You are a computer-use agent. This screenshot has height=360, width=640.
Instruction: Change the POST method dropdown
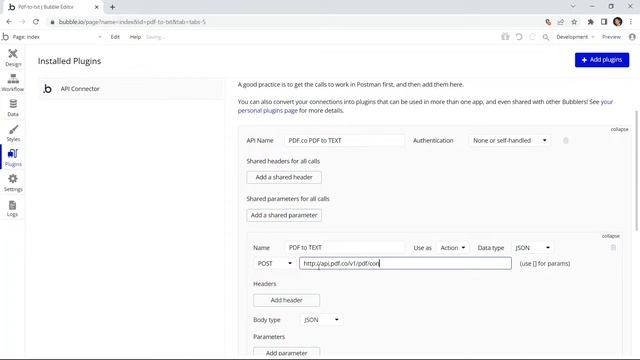tap(274, 263)
